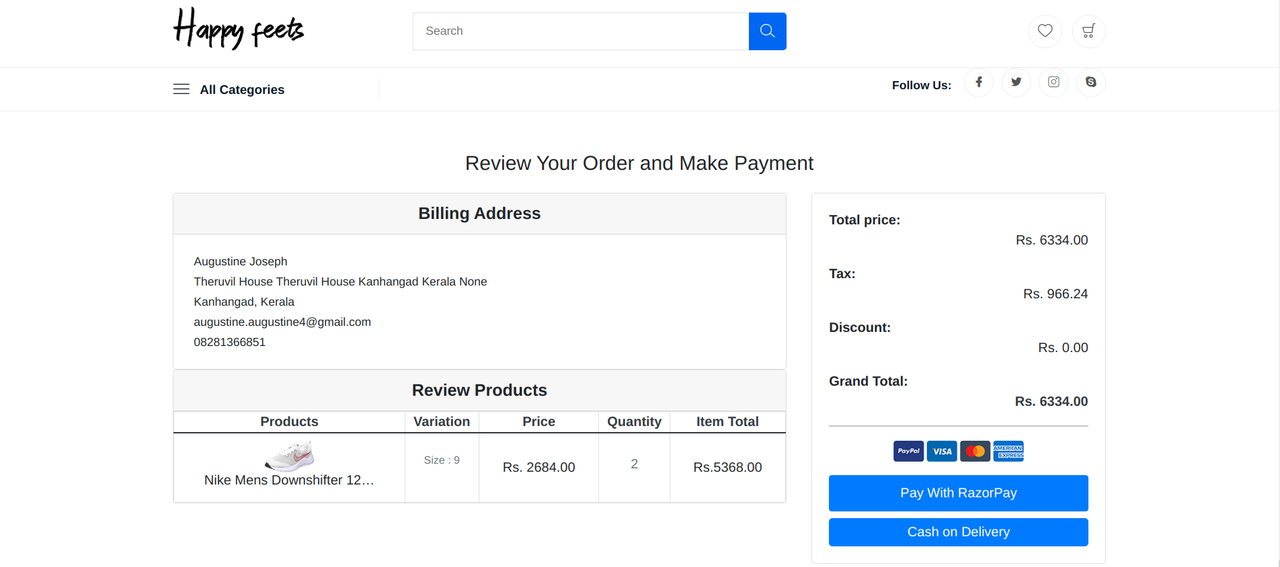The height and width of the screenshot is (567, 1280).
Task: Click the Quantity column header
Action: pyautogui.click(x=634, y=421)
